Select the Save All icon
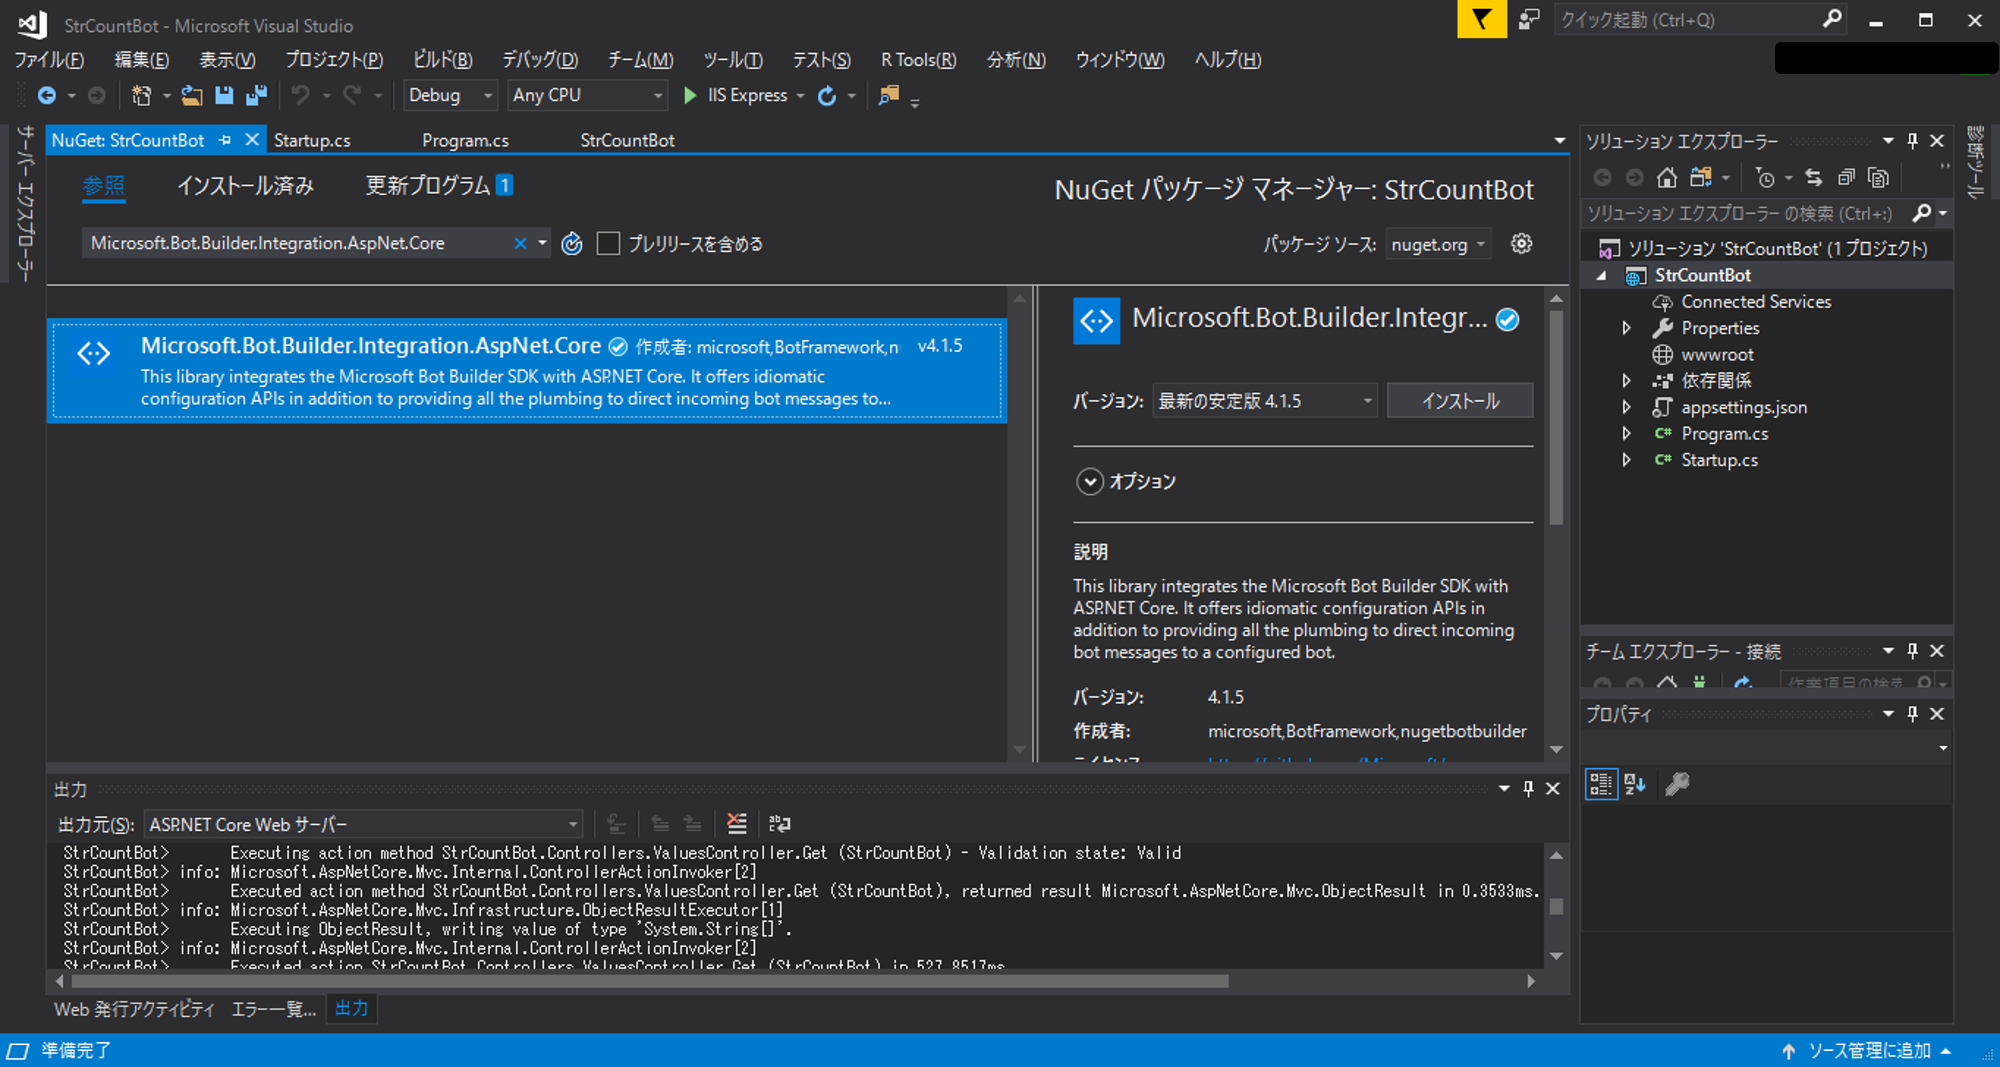2000x1067 pixels. coord(257,95)
